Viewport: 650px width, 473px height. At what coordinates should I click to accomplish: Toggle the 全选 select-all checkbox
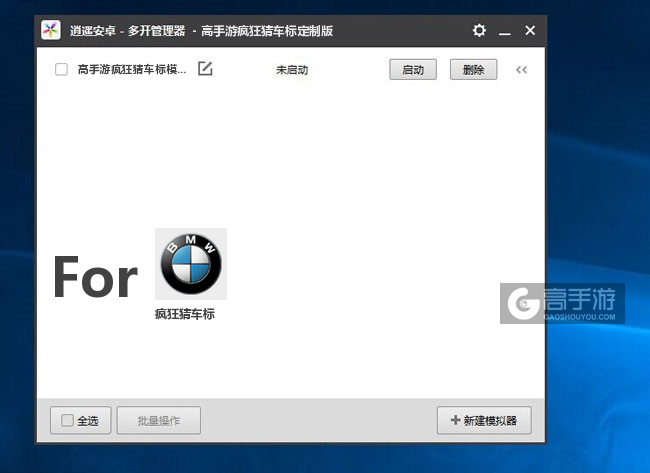pos(67,421)
